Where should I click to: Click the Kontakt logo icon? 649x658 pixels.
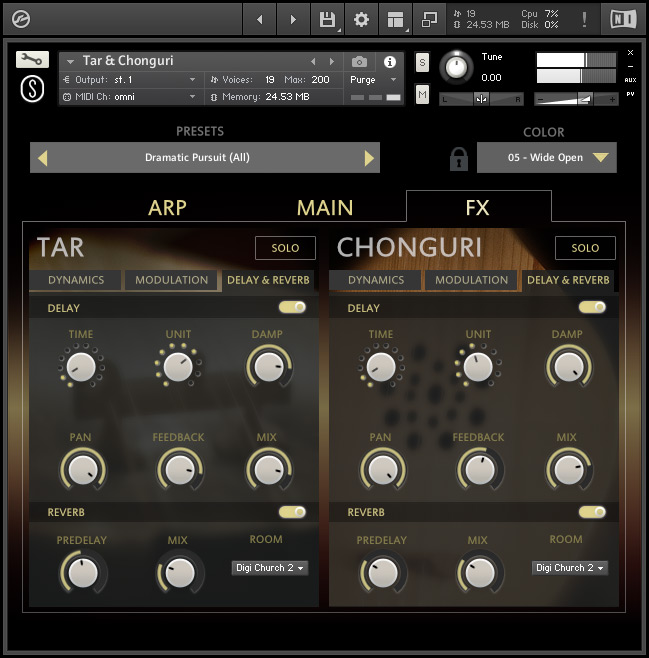21,19
